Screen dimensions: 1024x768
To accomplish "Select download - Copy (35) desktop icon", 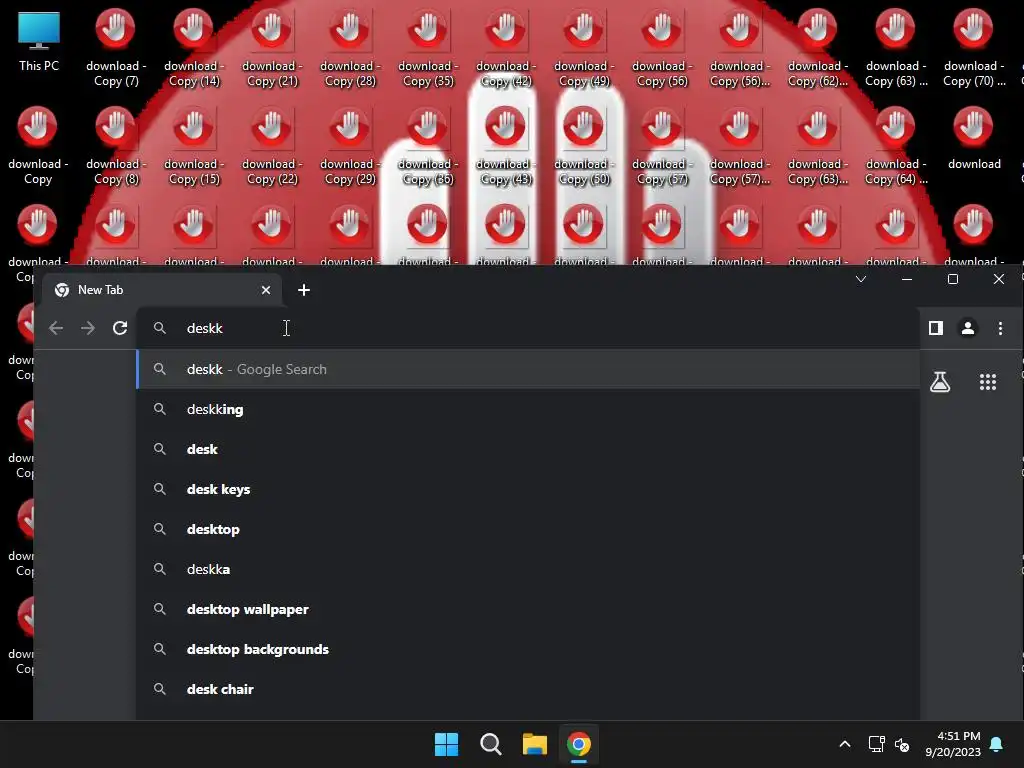I will pyautogui.click(x=428, y=48).
